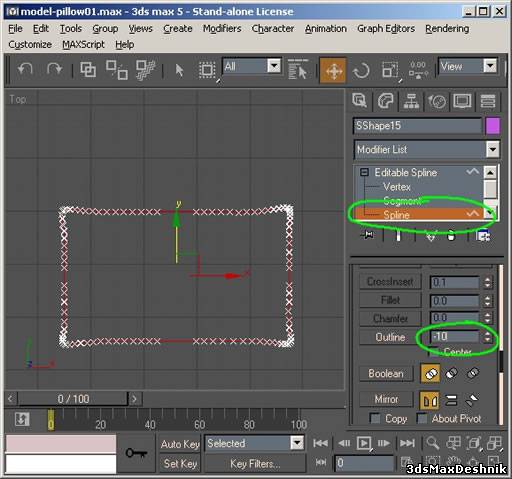The width and height of the screenshot is (512, 479).
Task: Click the purple object color swatch
Action: (x=493, y=126)
